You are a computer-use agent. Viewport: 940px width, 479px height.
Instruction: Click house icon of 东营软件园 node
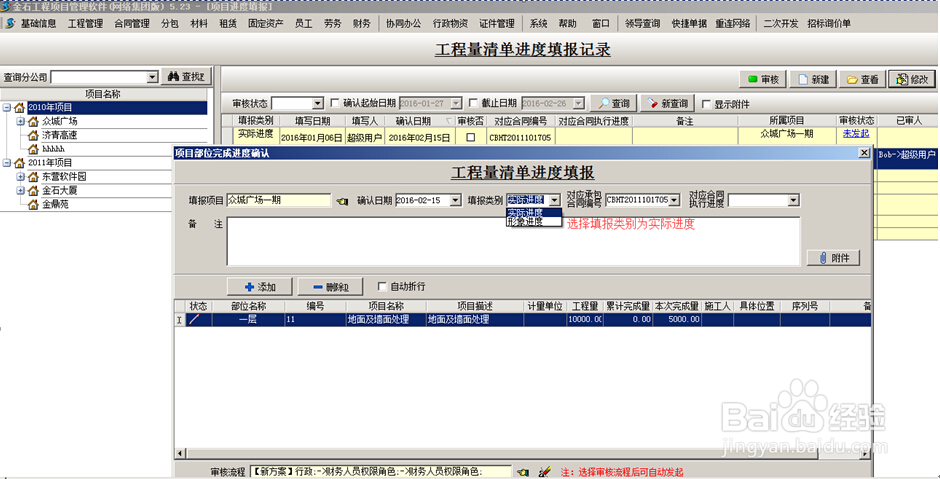(x=34, y=177)
